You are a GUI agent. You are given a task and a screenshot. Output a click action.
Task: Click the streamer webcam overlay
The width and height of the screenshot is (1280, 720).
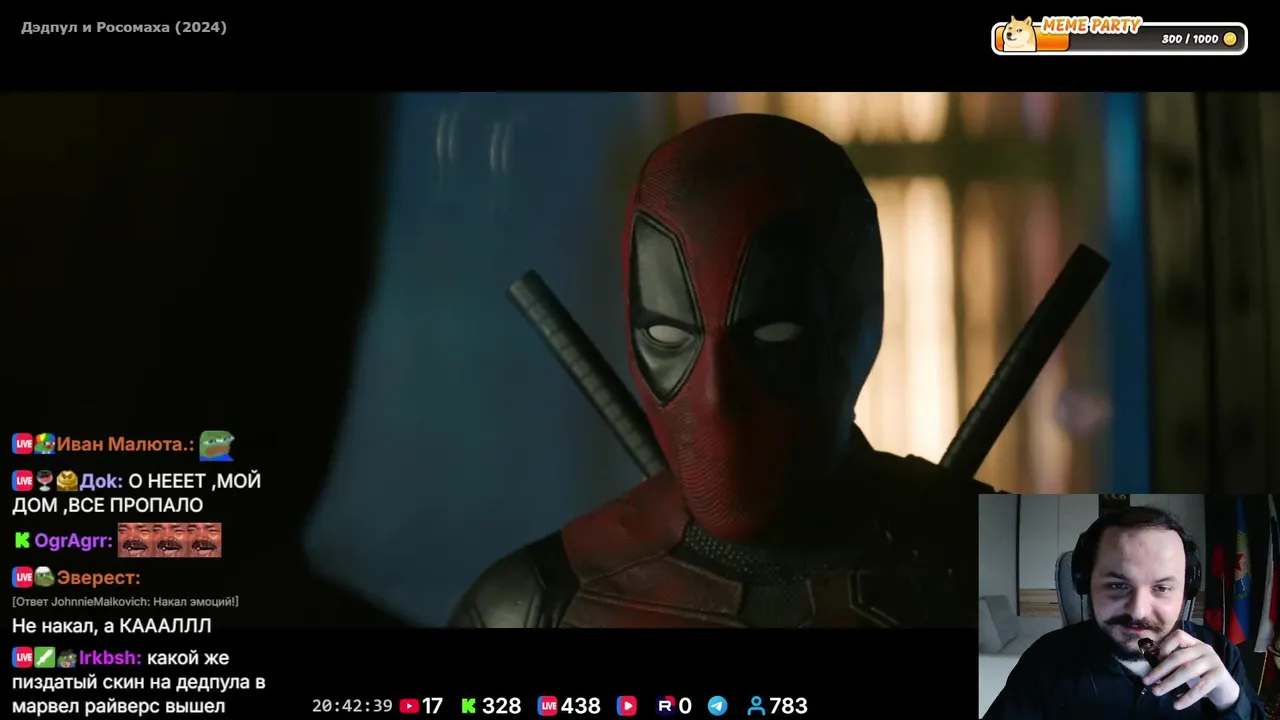[x=1129, y=606]
